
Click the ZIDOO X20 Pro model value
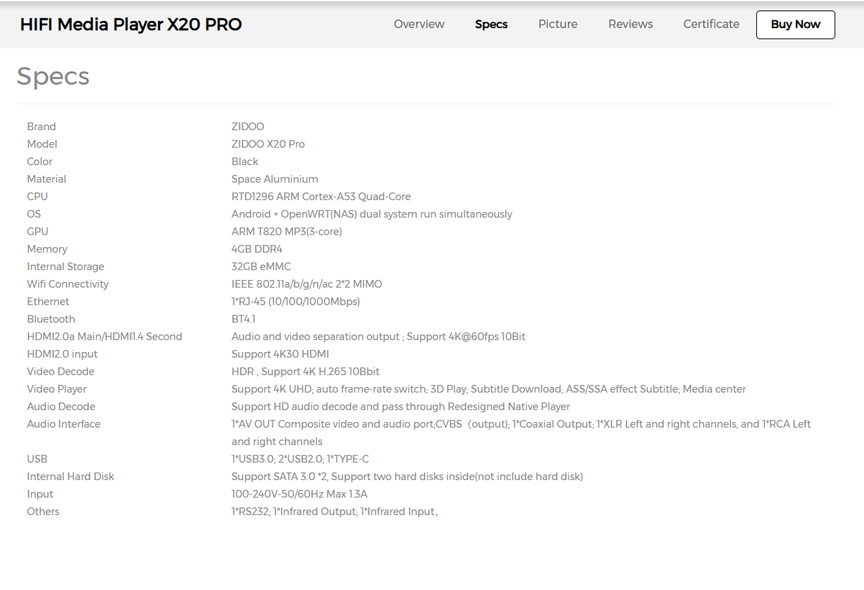point(268,144)
